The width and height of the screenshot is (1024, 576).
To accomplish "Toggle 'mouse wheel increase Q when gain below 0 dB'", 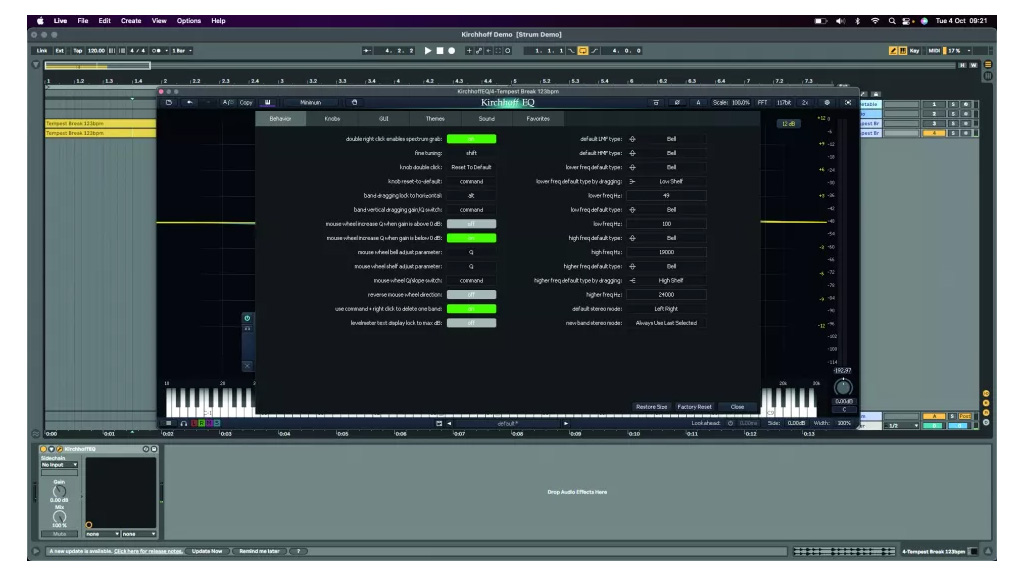I will pos(472,238).
